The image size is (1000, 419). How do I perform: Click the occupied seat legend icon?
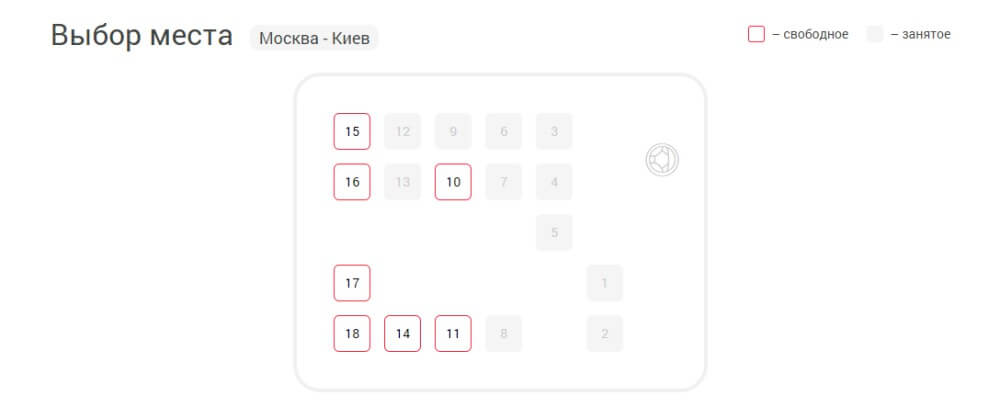coord(874,34)
